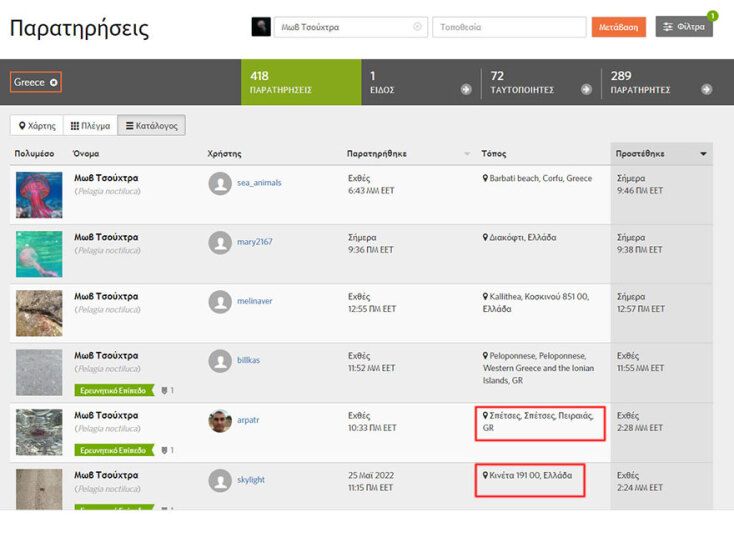Click the map pin for Barbati beach
This screenshot has width=734, height=542.
tap(485, 179)
